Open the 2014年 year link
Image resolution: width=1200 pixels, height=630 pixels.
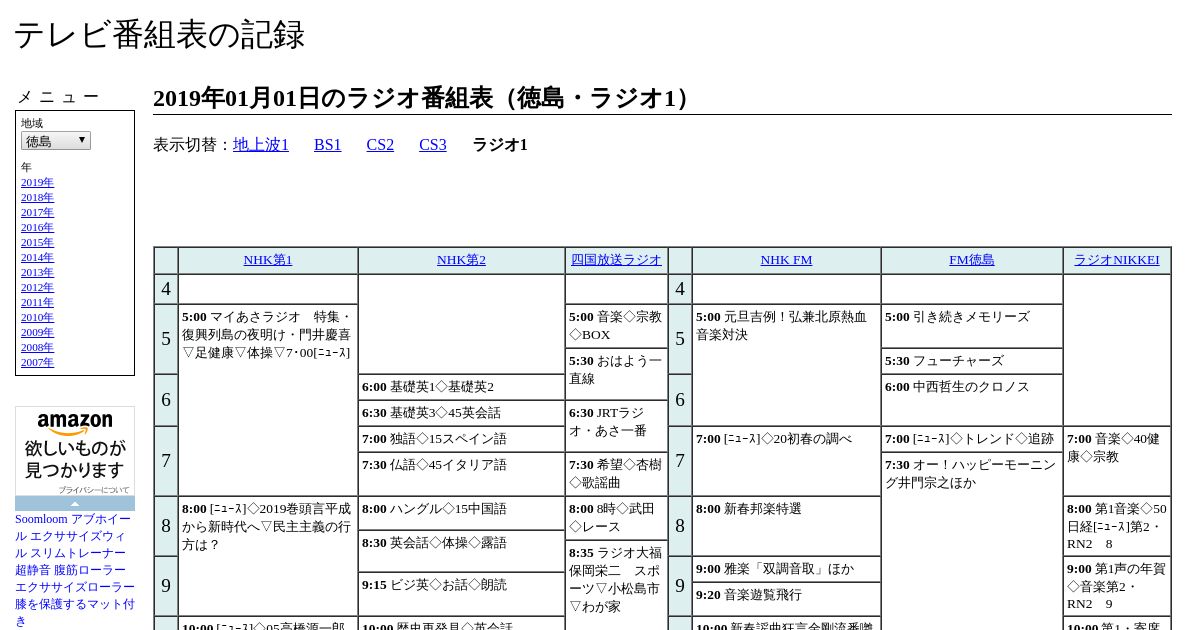37,257
